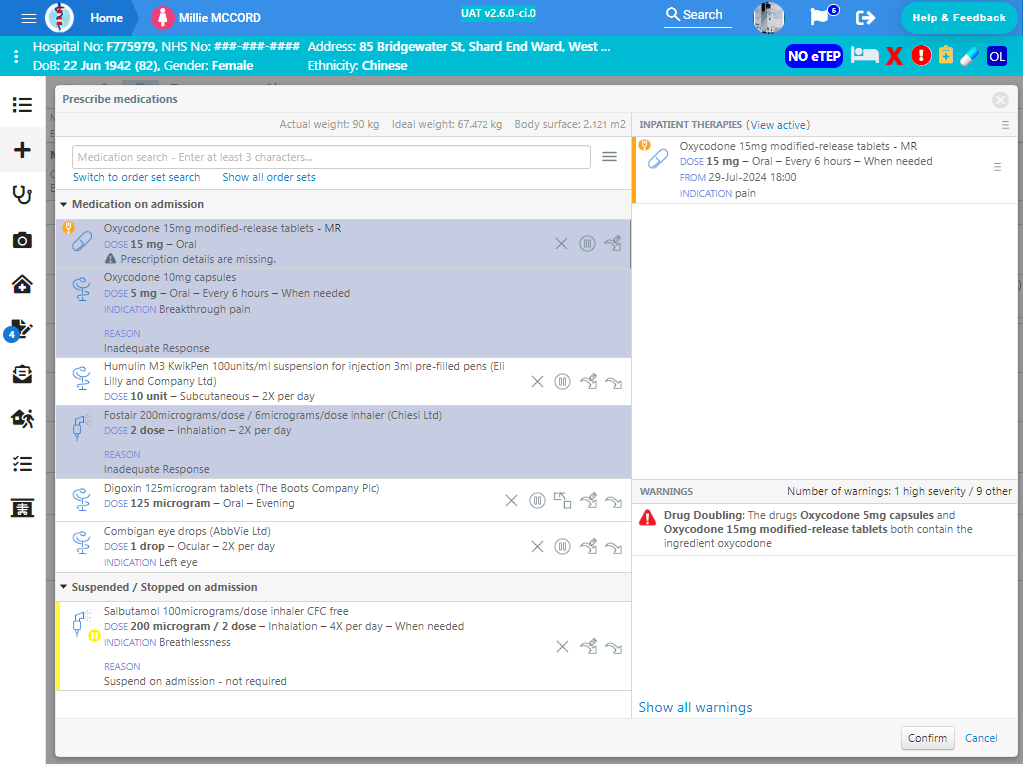Click curved arrow icon on Combigan row
The image size is (1023, 767).
pyautogui.click(x=613, y=548)
